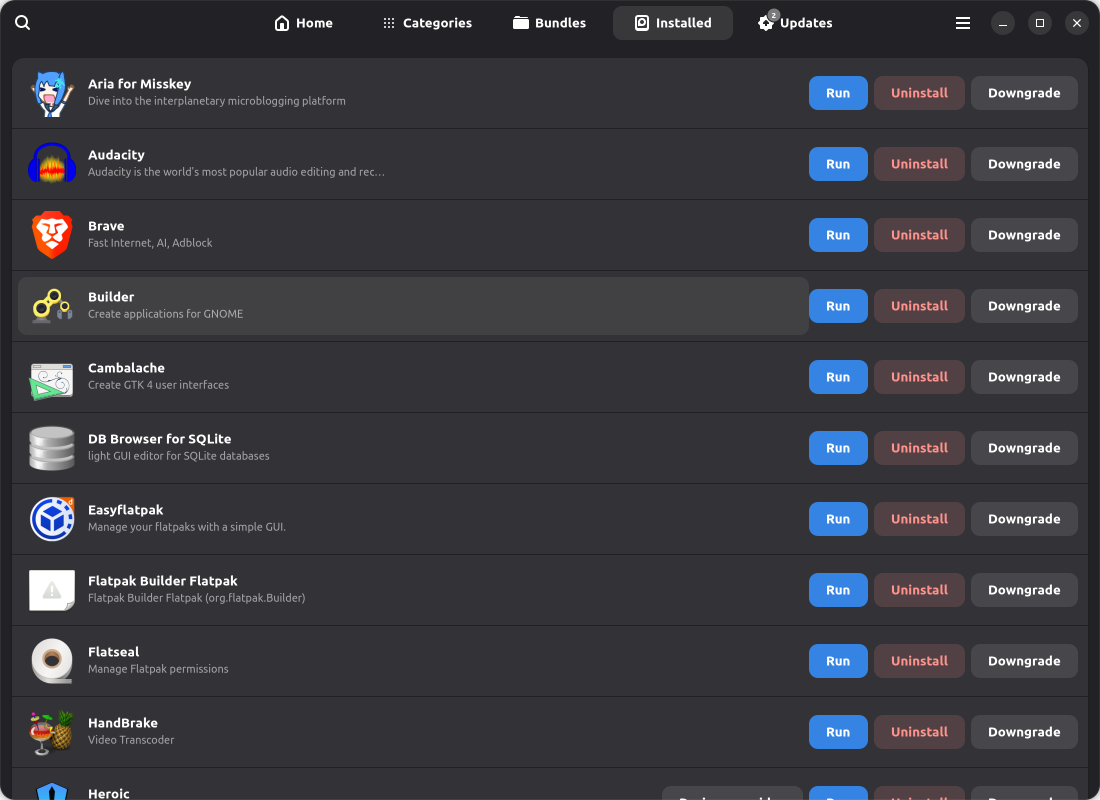
Task: Downgrade Flatseal
Action: tap(1024, 661)
